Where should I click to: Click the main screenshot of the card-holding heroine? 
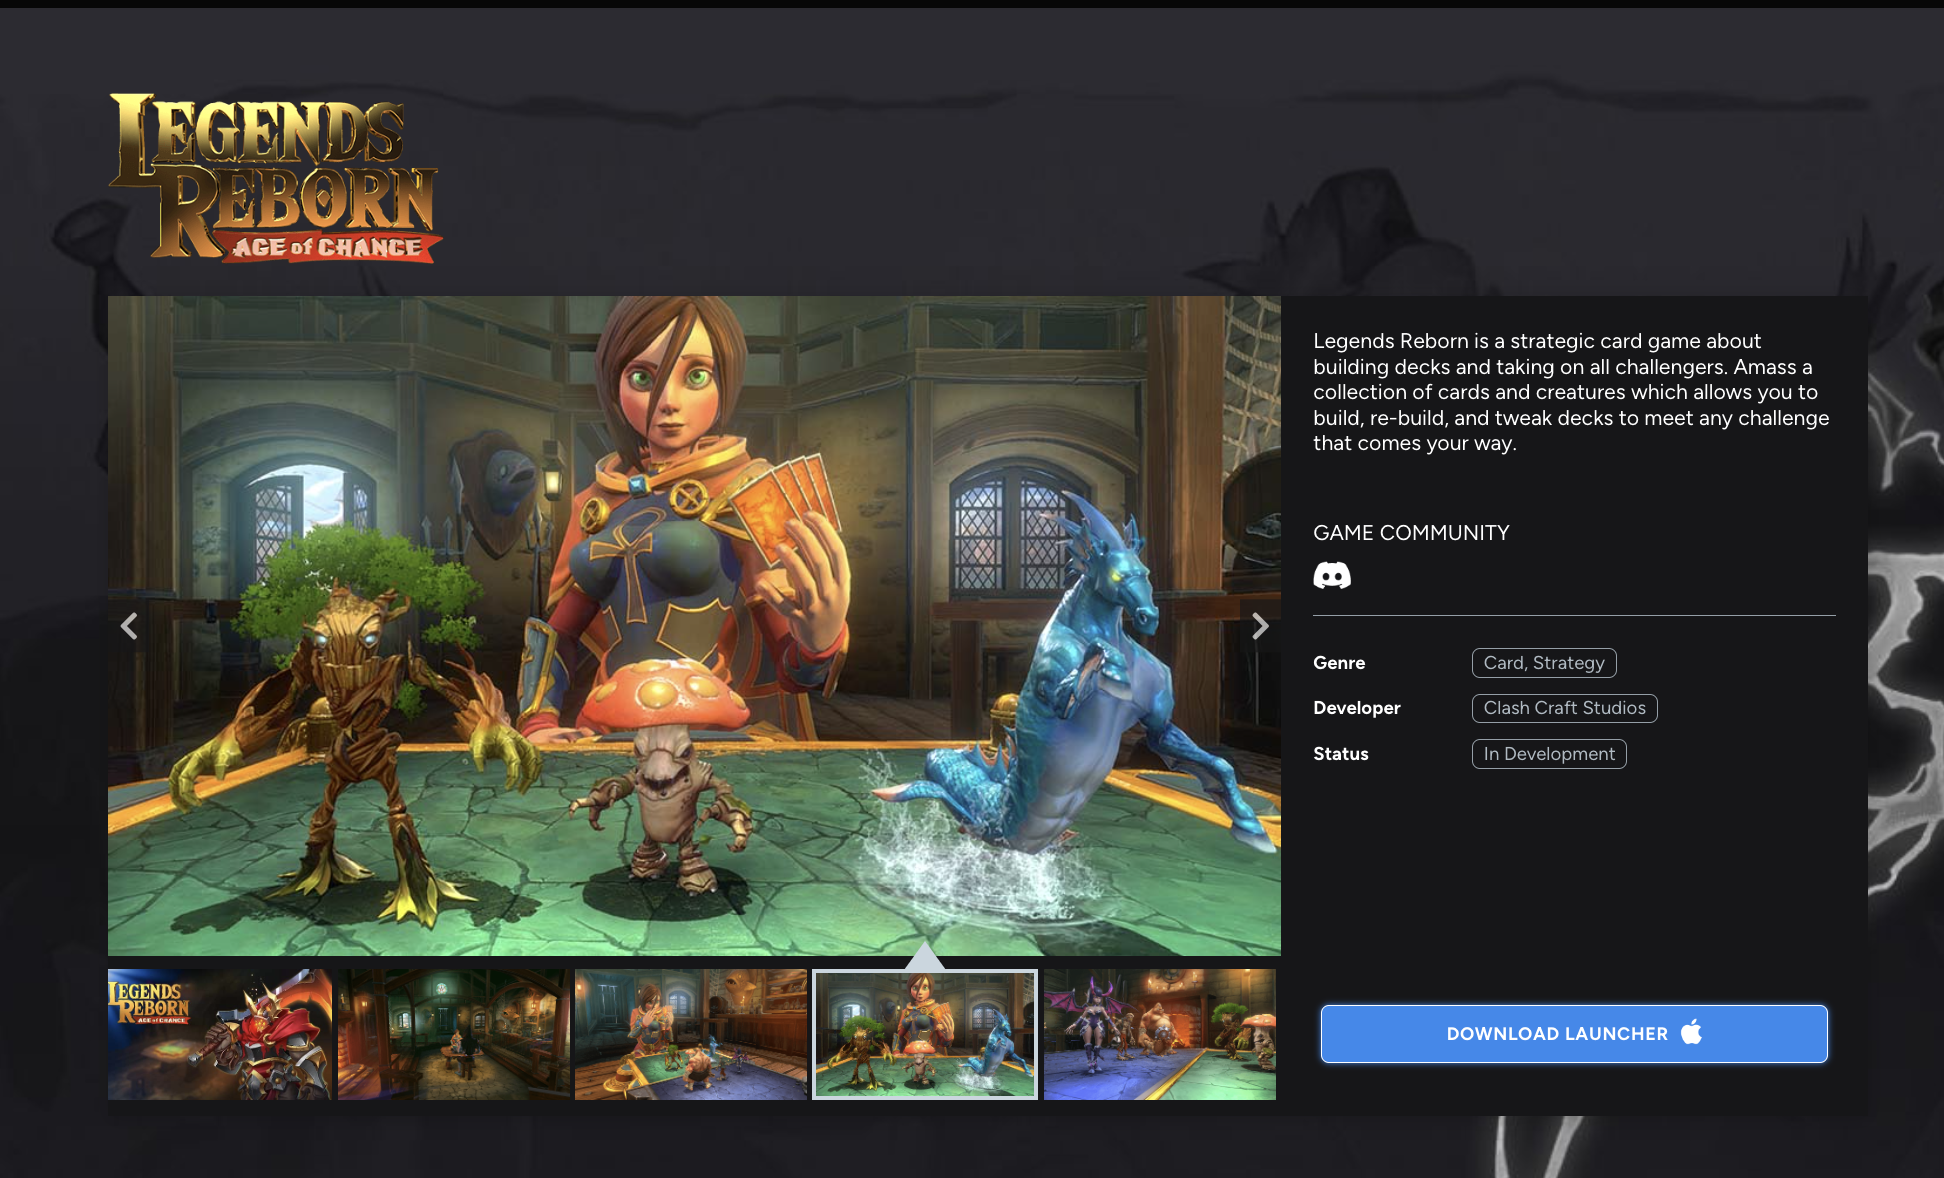coord(694,625)
